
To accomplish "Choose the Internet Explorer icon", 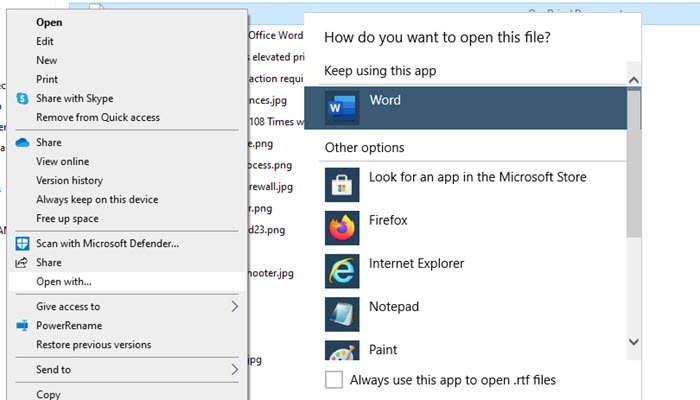I will [342, 271].
